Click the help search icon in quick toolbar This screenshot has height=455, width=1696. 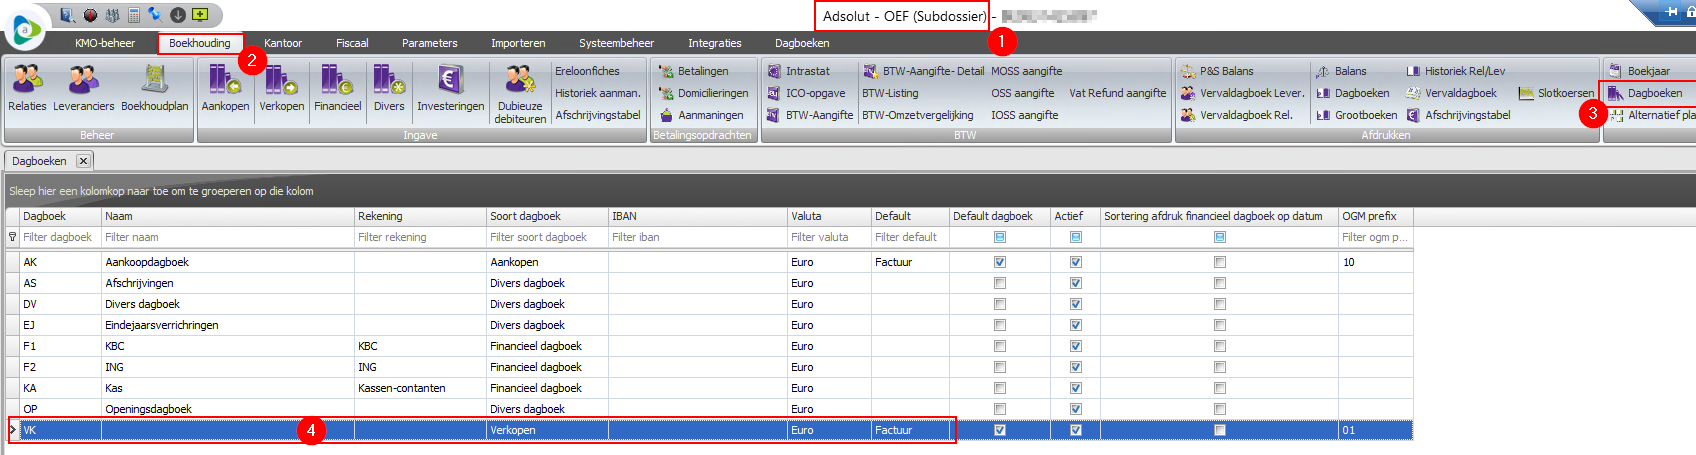pyautogui.click(x=68, y=15)
